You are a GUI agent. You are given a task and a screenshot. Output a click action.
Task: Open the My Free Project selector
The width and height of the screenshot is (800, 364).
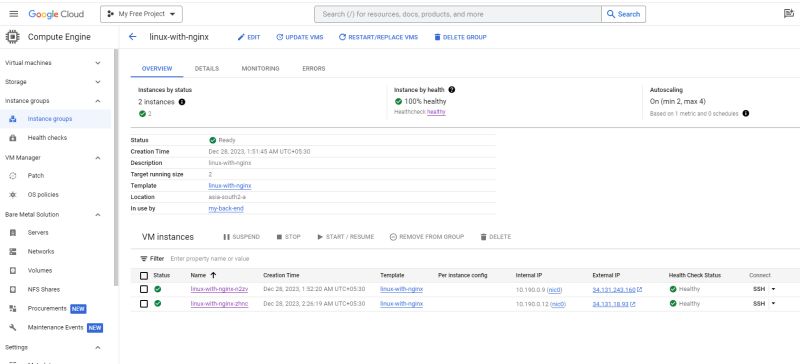[141, 14]
